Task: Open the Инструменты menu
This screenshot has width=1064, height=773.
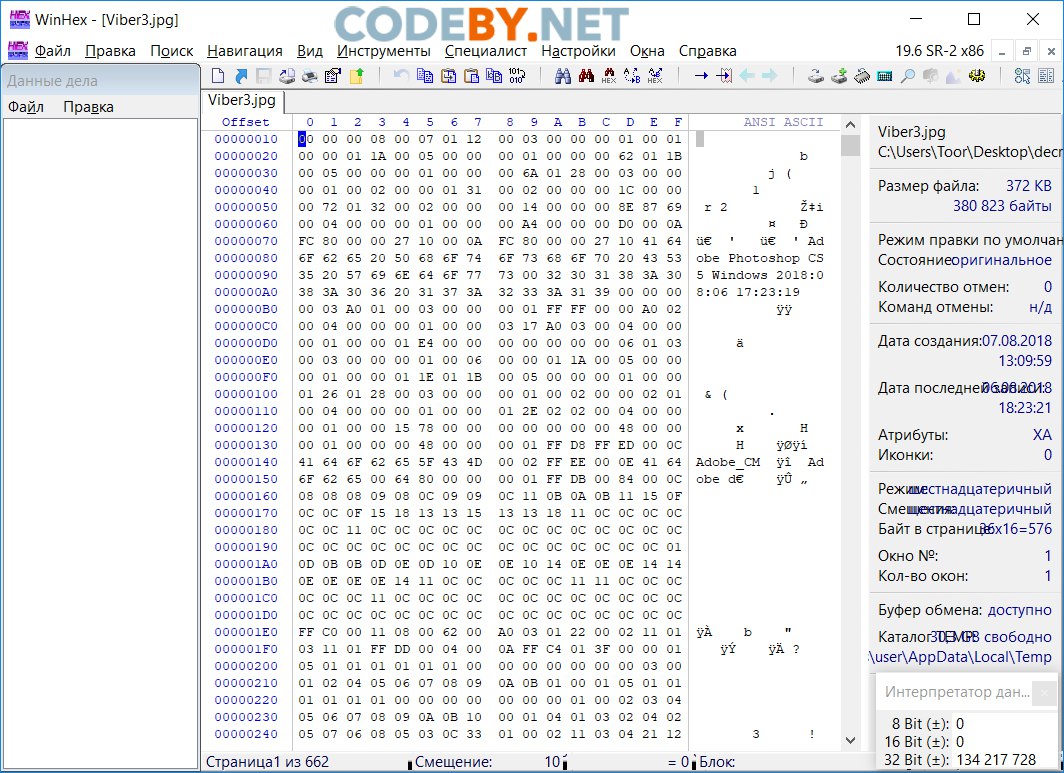Action: 383,51
